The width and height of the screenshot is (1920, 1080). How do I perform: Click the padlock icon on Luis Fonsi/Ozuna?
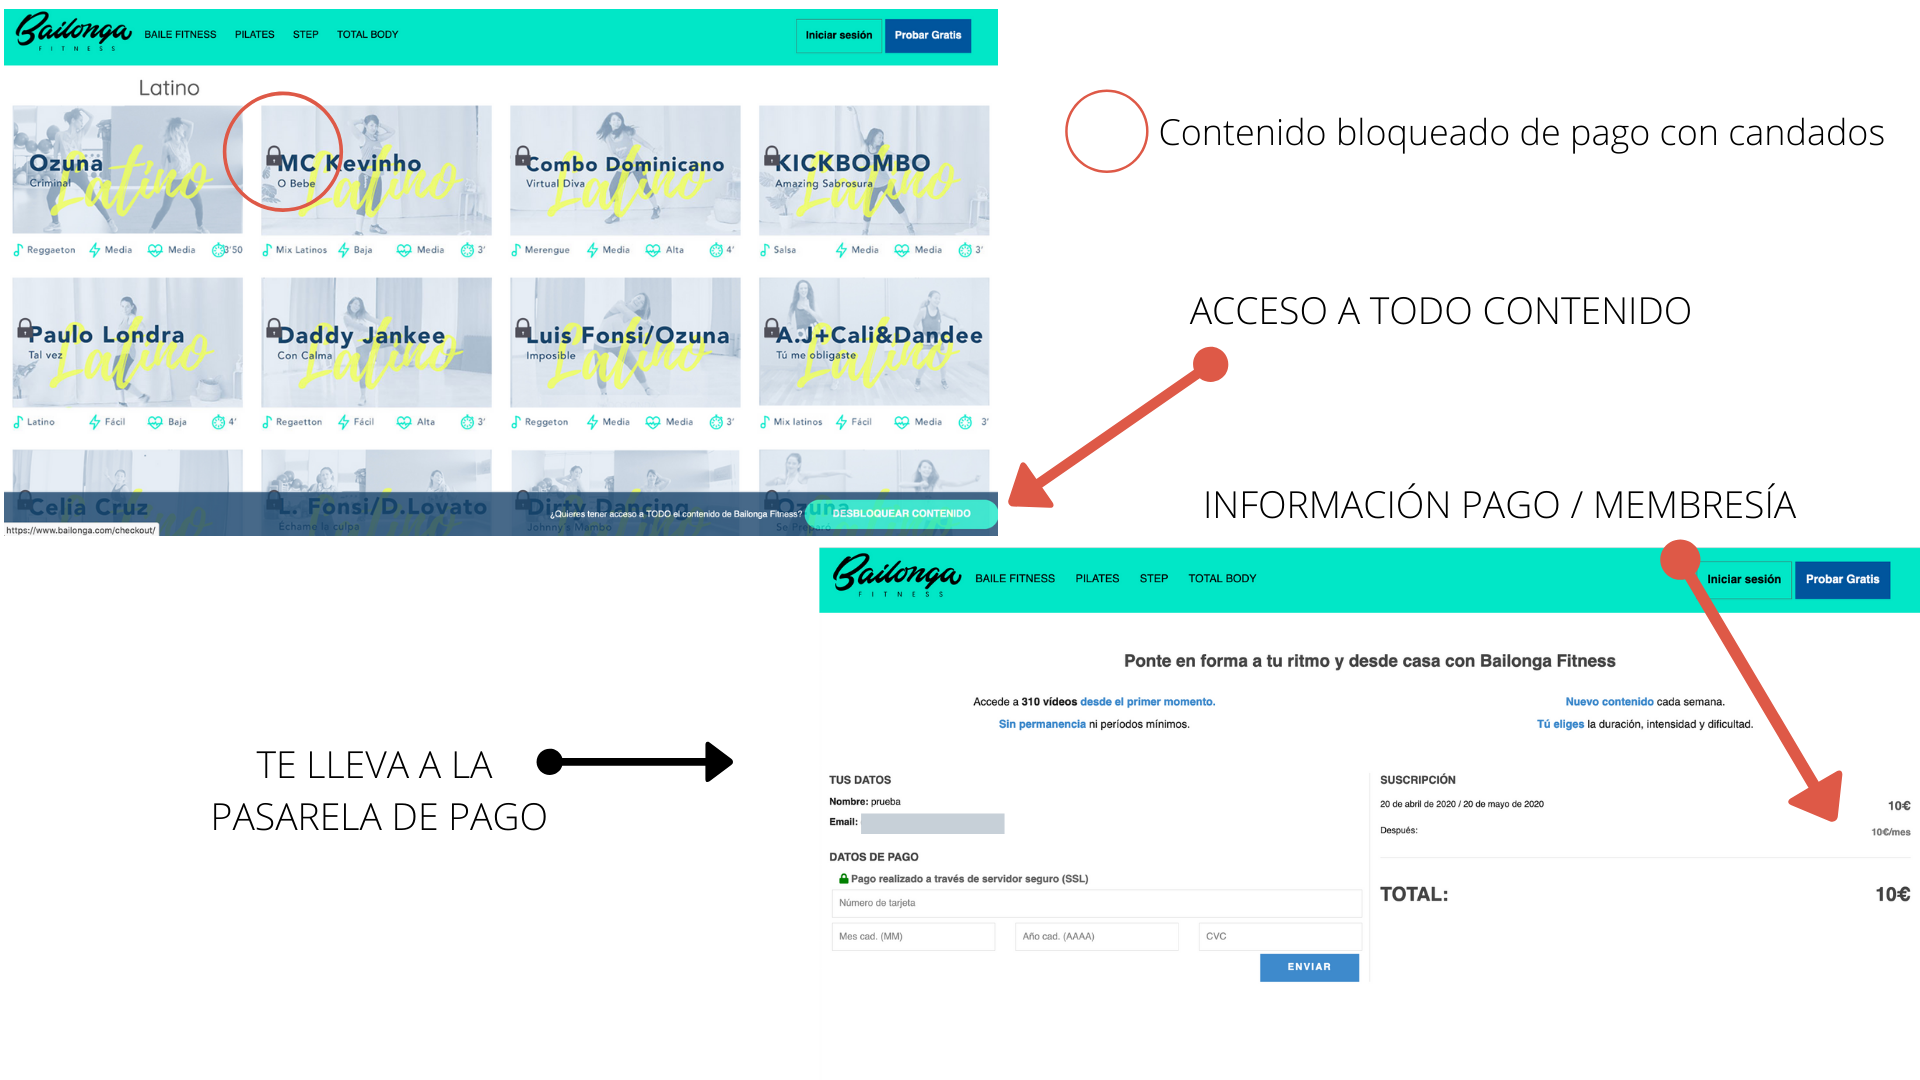click(522, 327)
